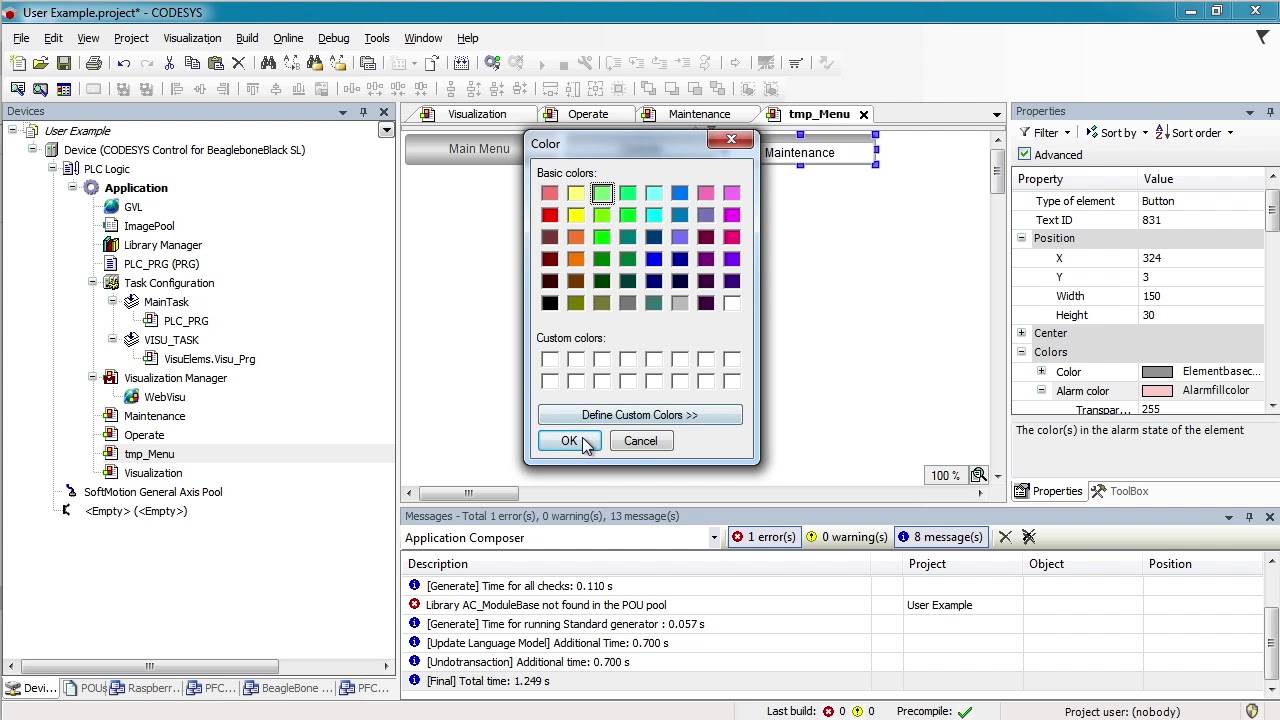Collapse the Visualization Manager tree node
Screen dimensions: 1280x720
(92, 378)
